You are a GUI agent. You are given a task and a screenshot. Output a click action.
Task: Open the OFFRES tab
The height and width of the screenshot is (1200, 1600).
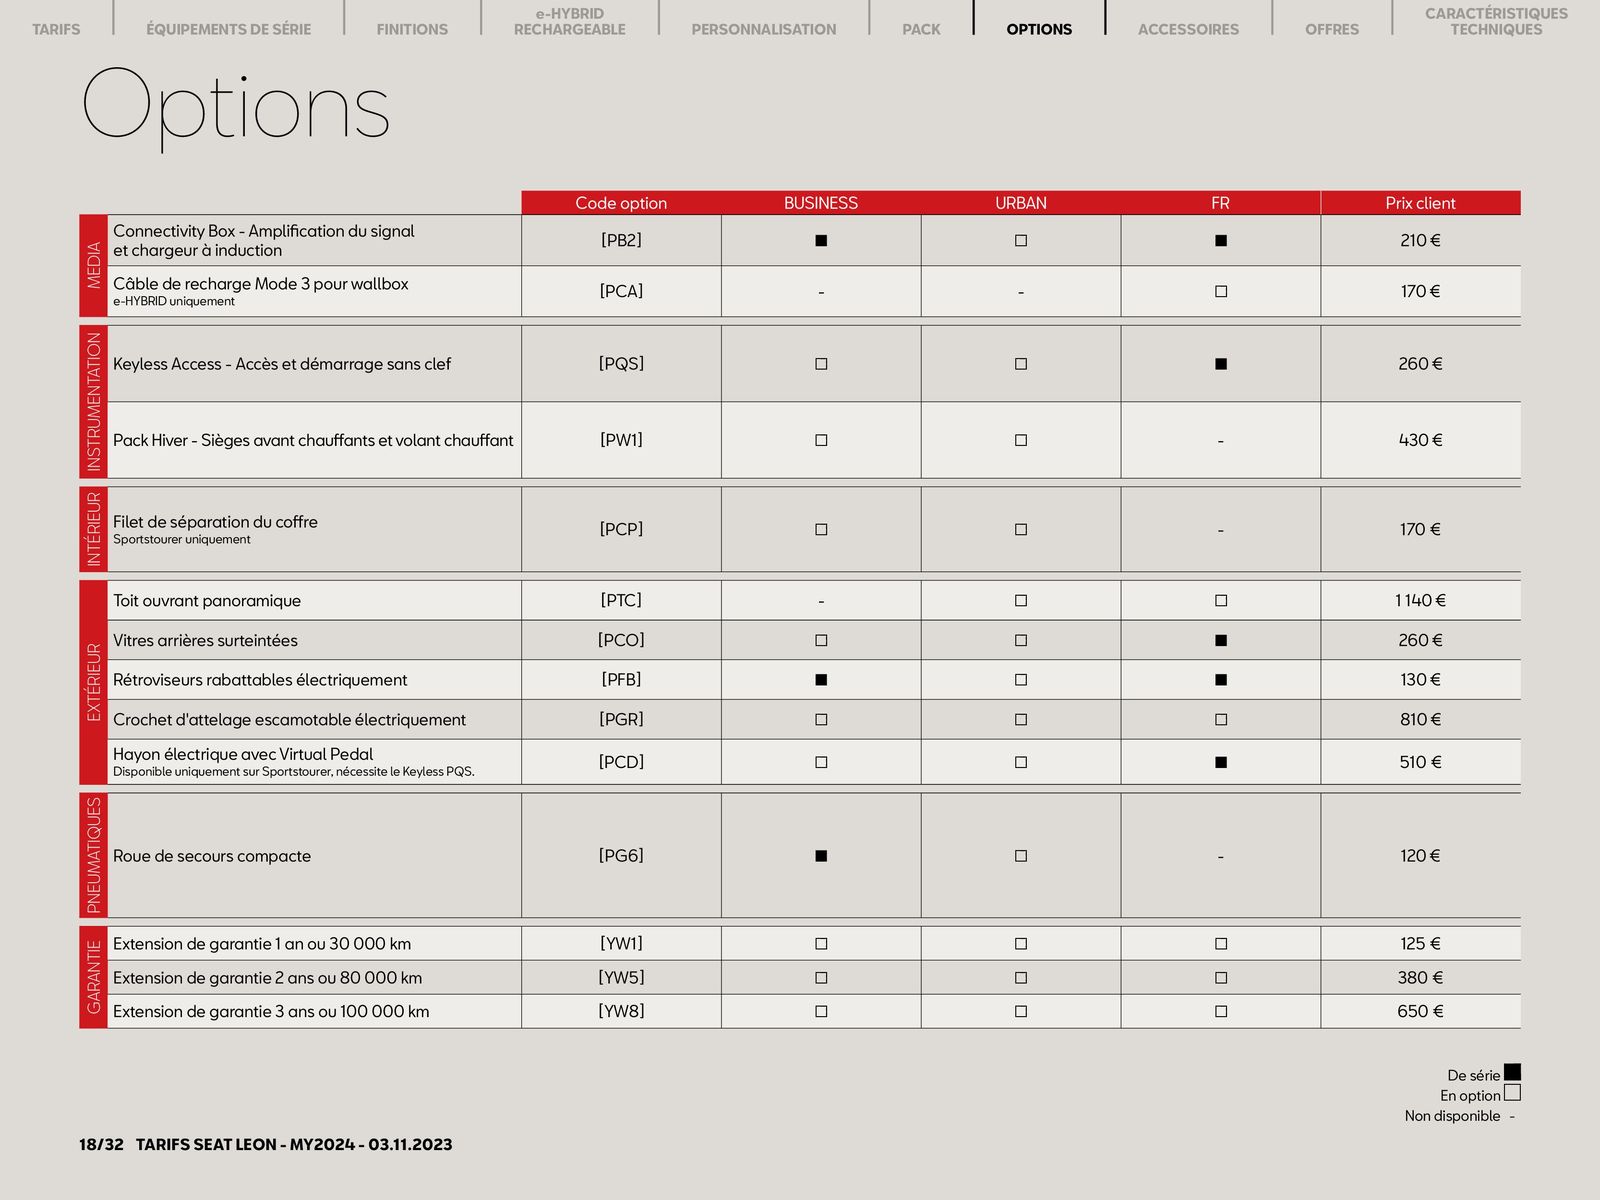coord(1332,29)
